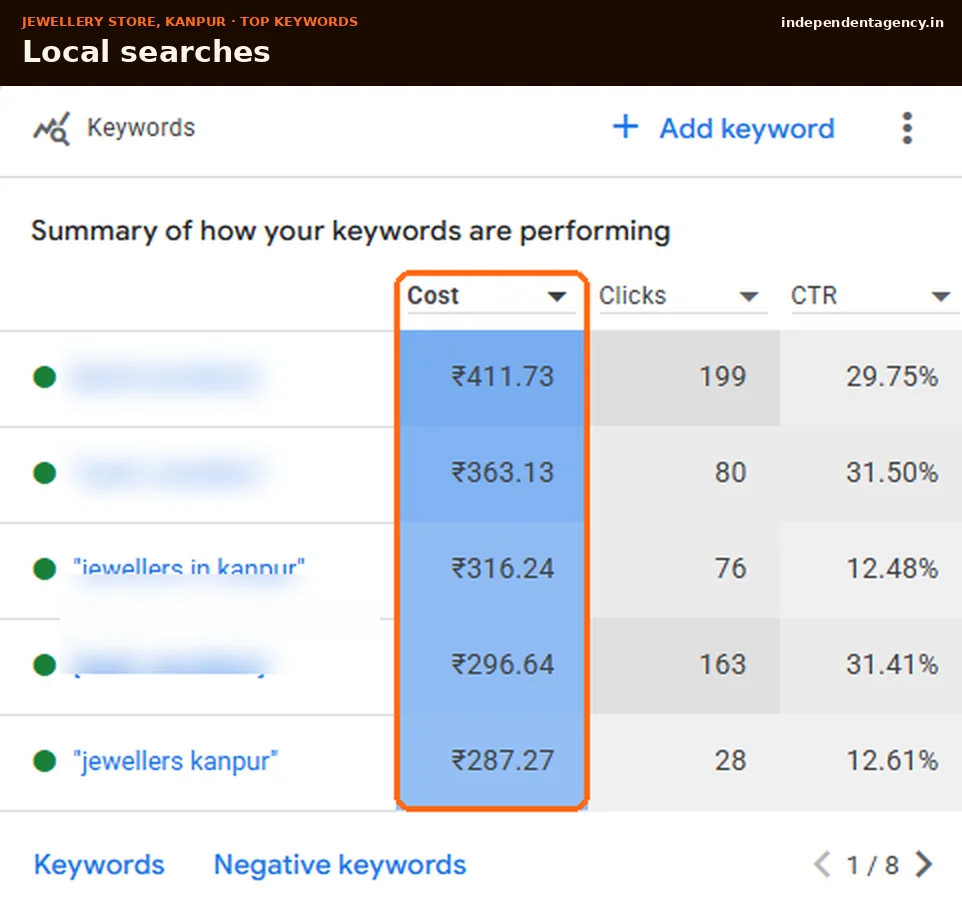Click the blurred keyword in the ₹296.64 row
This screenshot has width=962, height=902.
pos(171,665)
